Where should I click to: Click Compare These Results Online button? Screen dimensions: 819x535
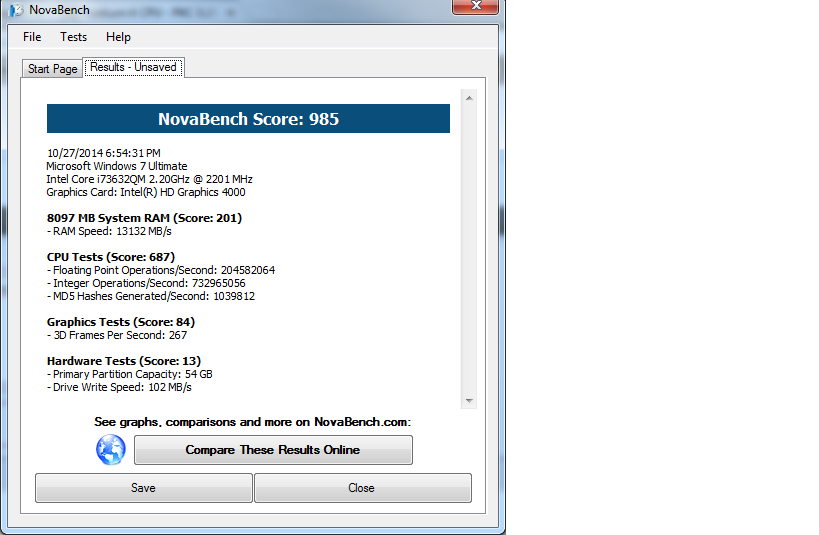coord(273,450)
